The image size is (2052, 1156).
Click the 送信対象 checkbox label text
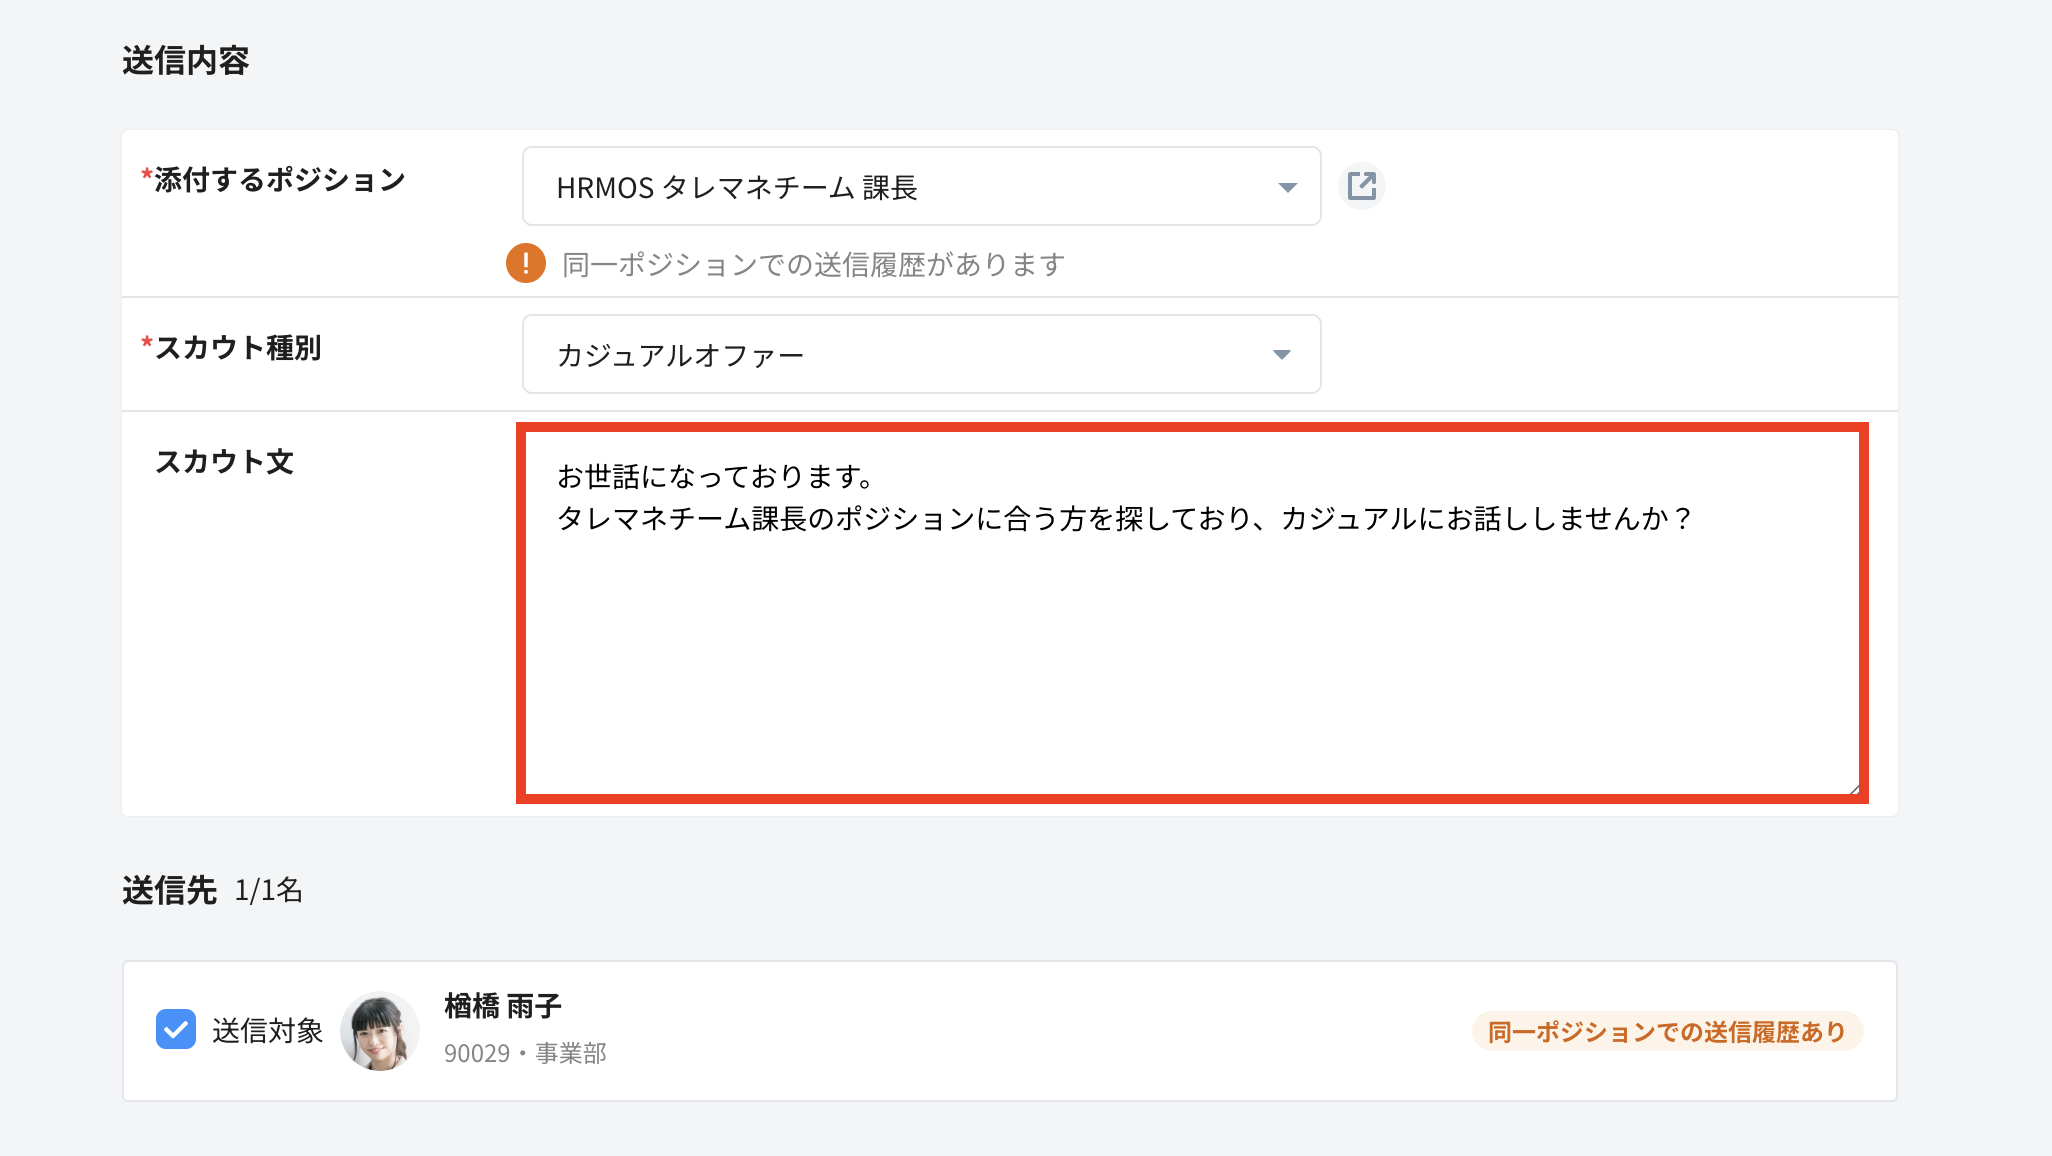(x=267, y=1031)
